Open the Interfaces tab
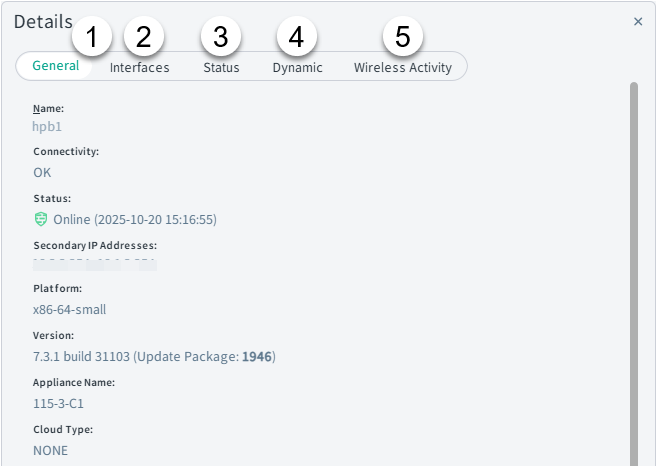This screenshot has width=657, height=466. 140,67
